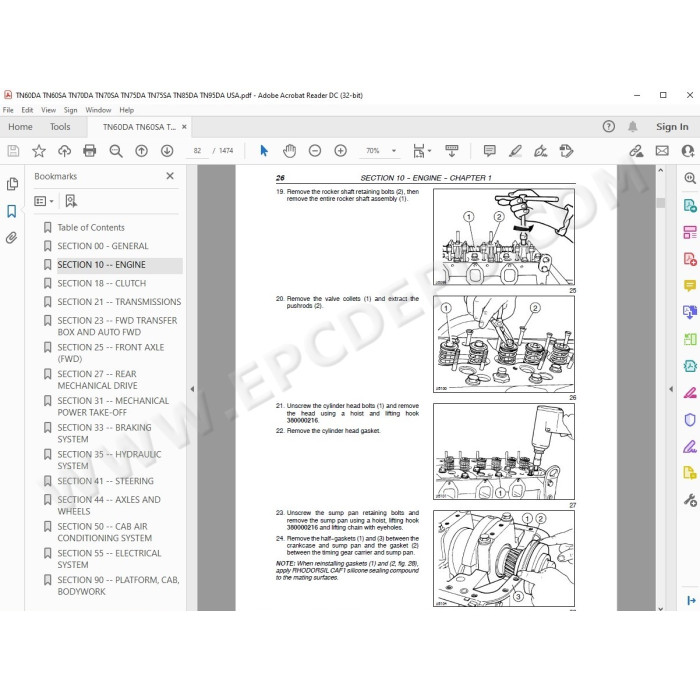Image resolution: width=700 pixels, height=700 pixels.
Task: Open SECTION 41 -- STEERING bookmark
Action: tap(105, 481)
